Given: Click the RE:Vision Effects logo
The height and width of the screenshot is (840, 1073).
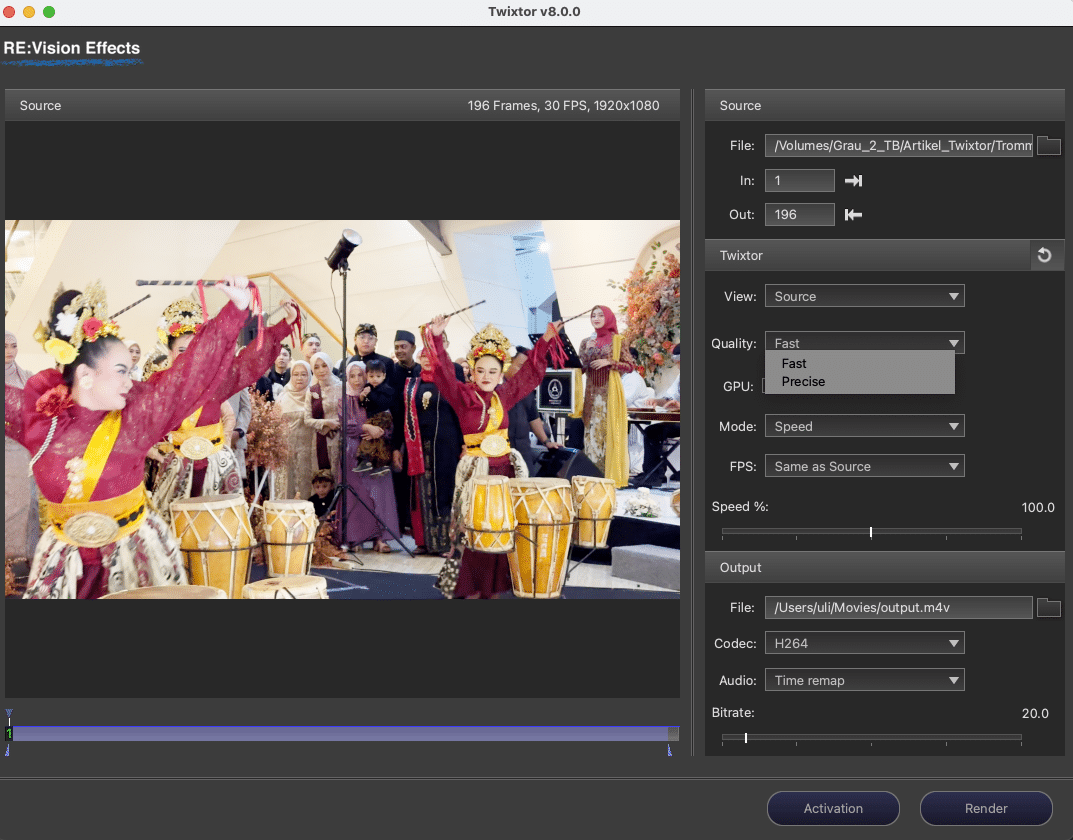Looking at the screenshot, I should (x=72, y=48).
